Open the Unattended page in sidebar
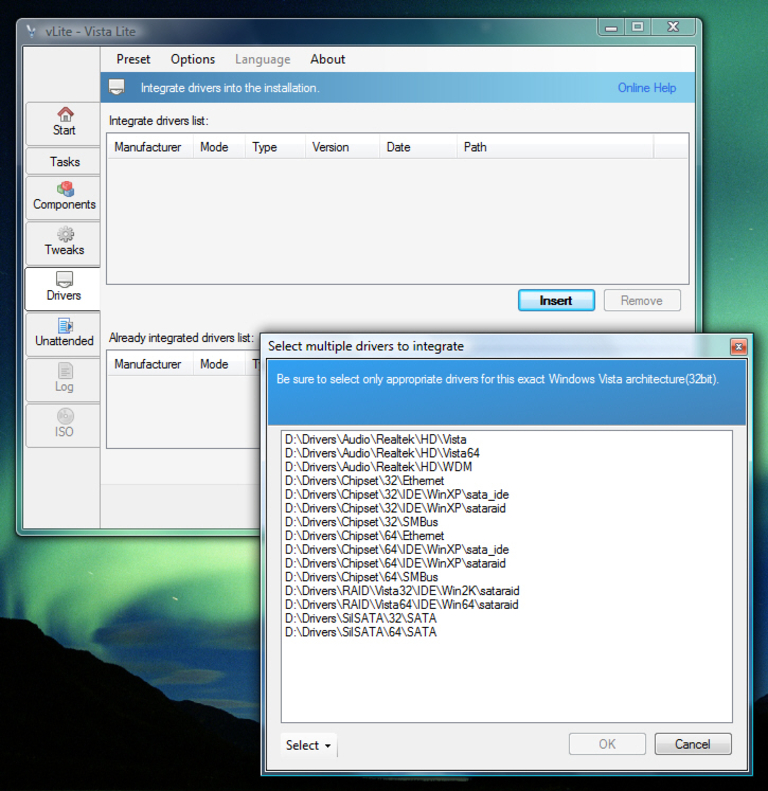This screenshot has width=768, height=791. click(x=64, y=333)
